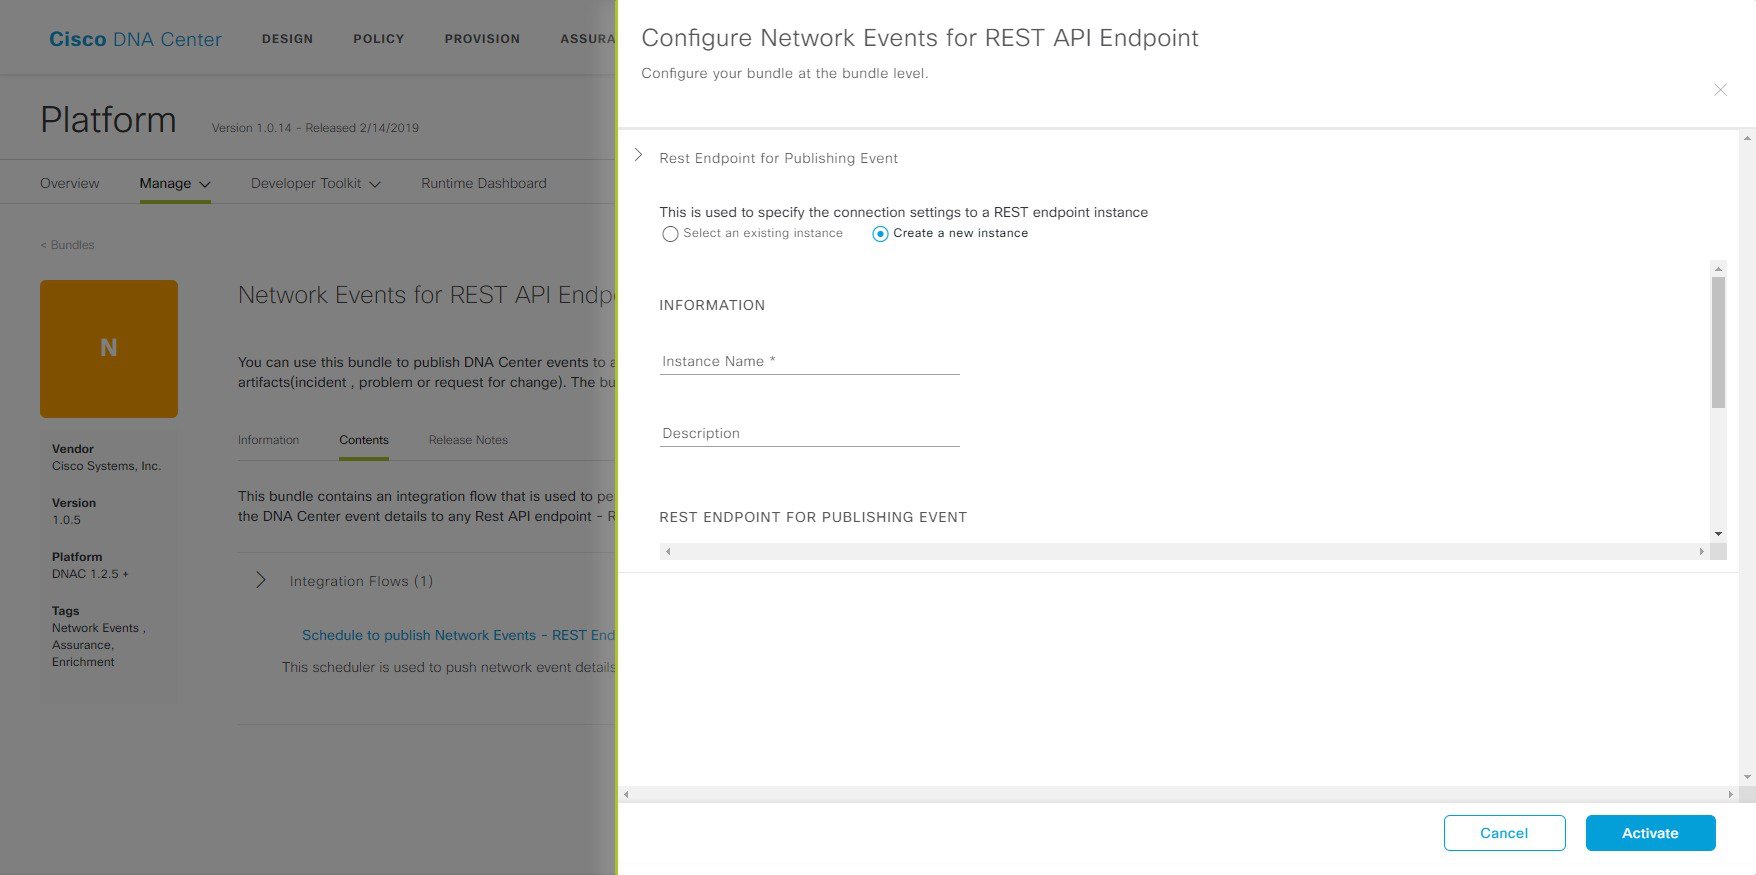This screenshot has width=1756, height=875.
Task: Open the Manage dropdown menu
Action: (x=175, y=184)
